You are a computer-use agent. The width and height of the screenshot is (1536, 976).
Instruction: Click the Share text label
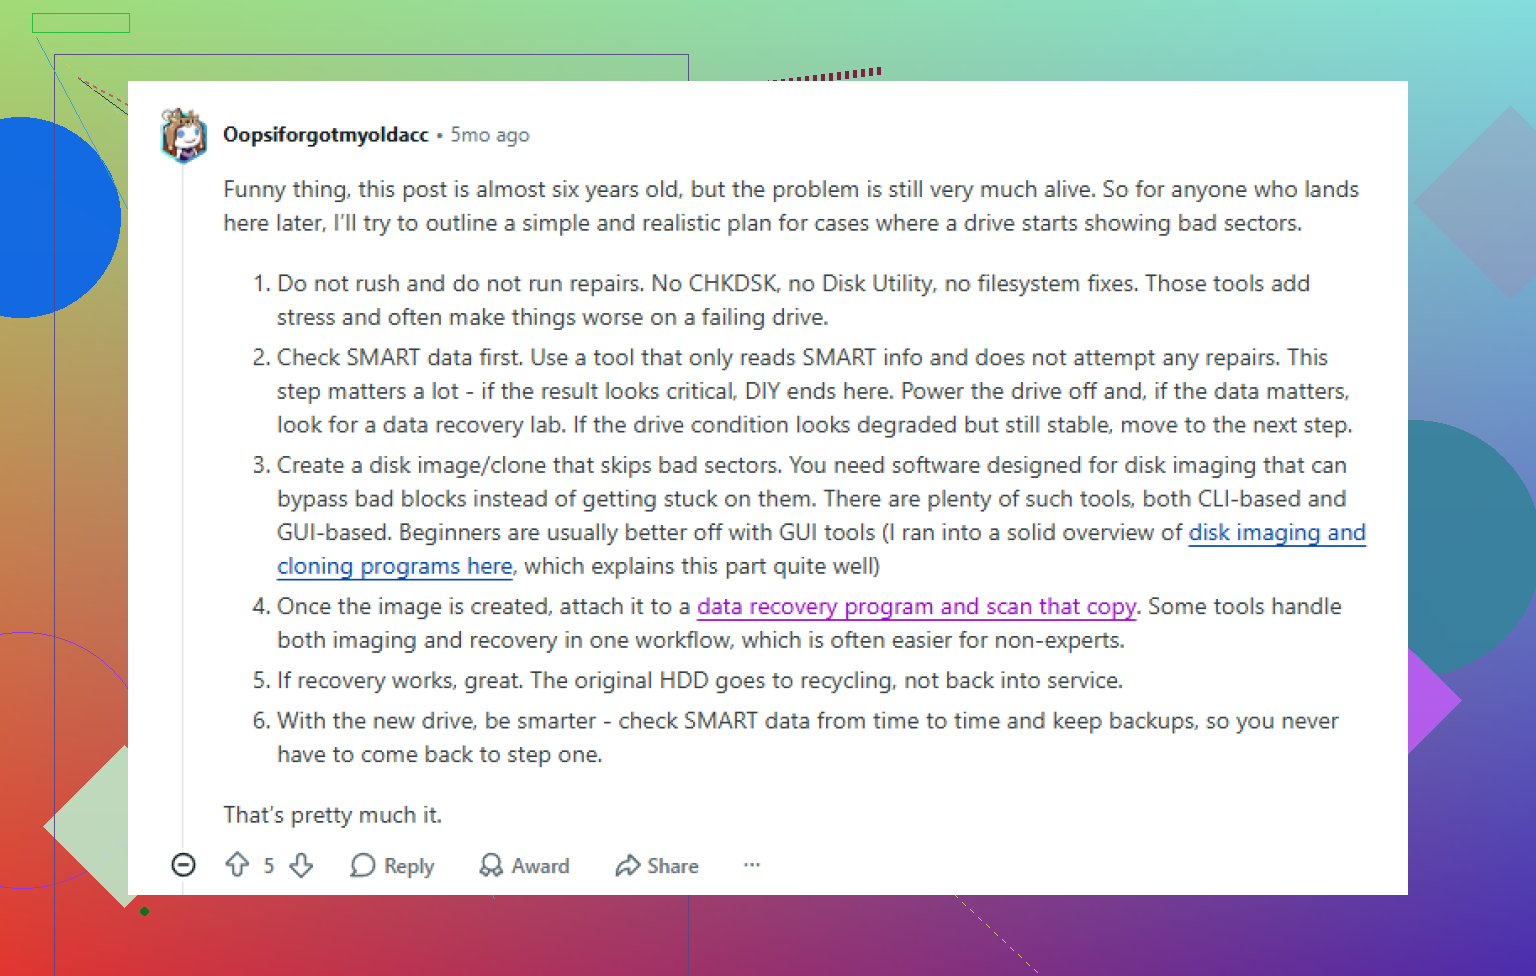[x=673, y=866]
